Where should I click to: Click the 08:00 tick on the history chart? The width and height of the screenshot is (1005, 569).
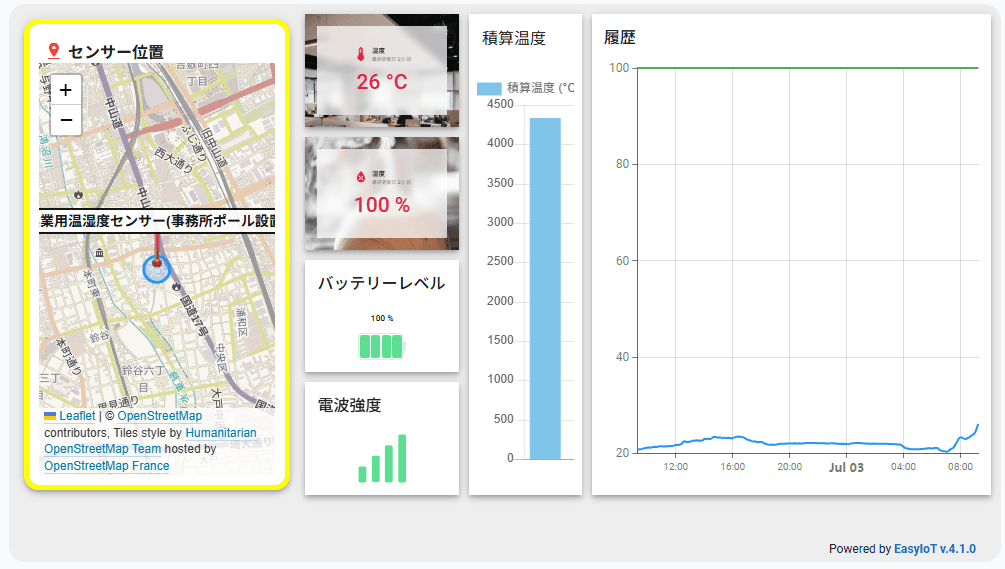click(x=960, y=466)
